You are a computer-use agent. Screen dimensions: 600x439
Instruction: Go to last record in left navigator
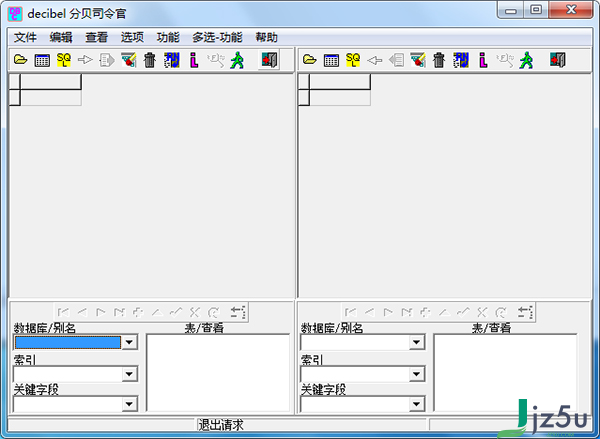119,312
